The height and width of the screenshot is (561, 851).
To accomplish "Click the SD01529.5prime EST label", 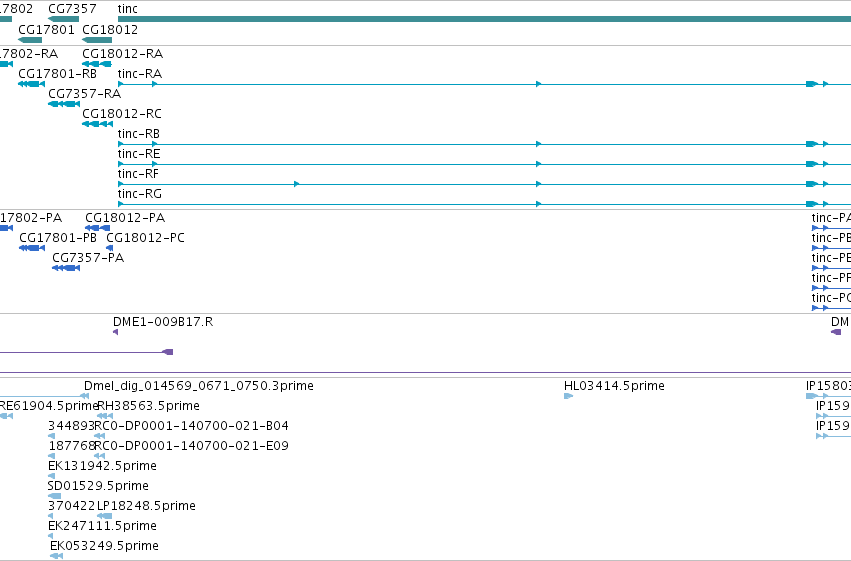I will 98,486.
